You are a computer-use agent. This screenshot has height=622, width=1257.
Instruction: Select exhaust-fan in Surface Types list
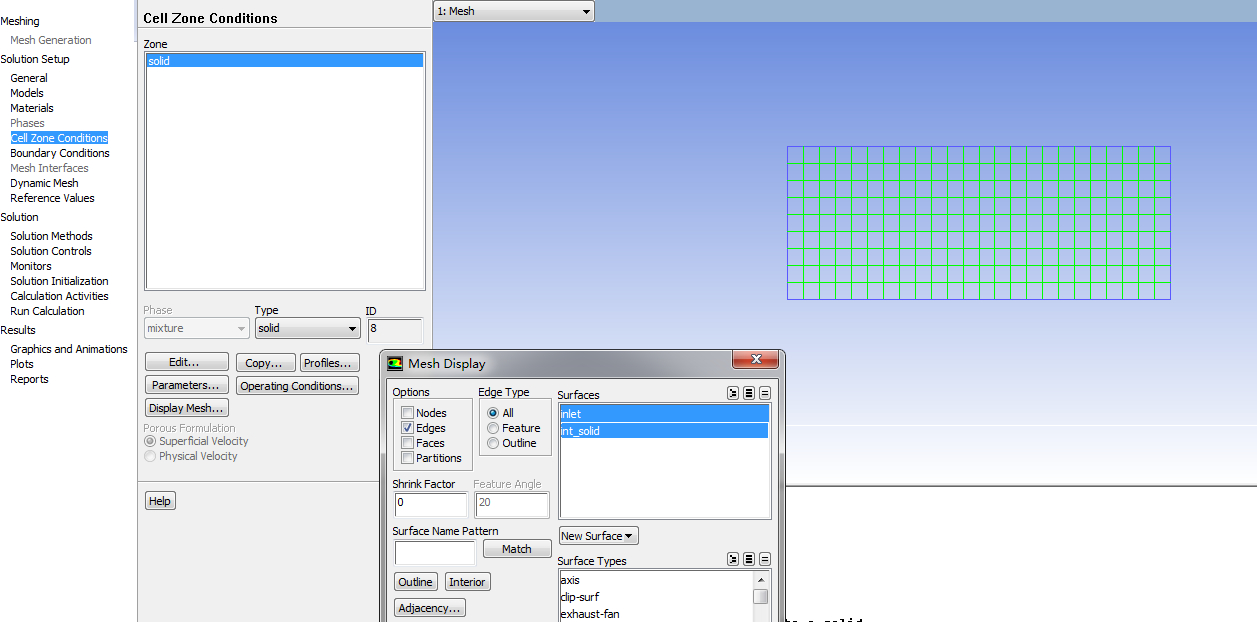[x=656, y=614]
